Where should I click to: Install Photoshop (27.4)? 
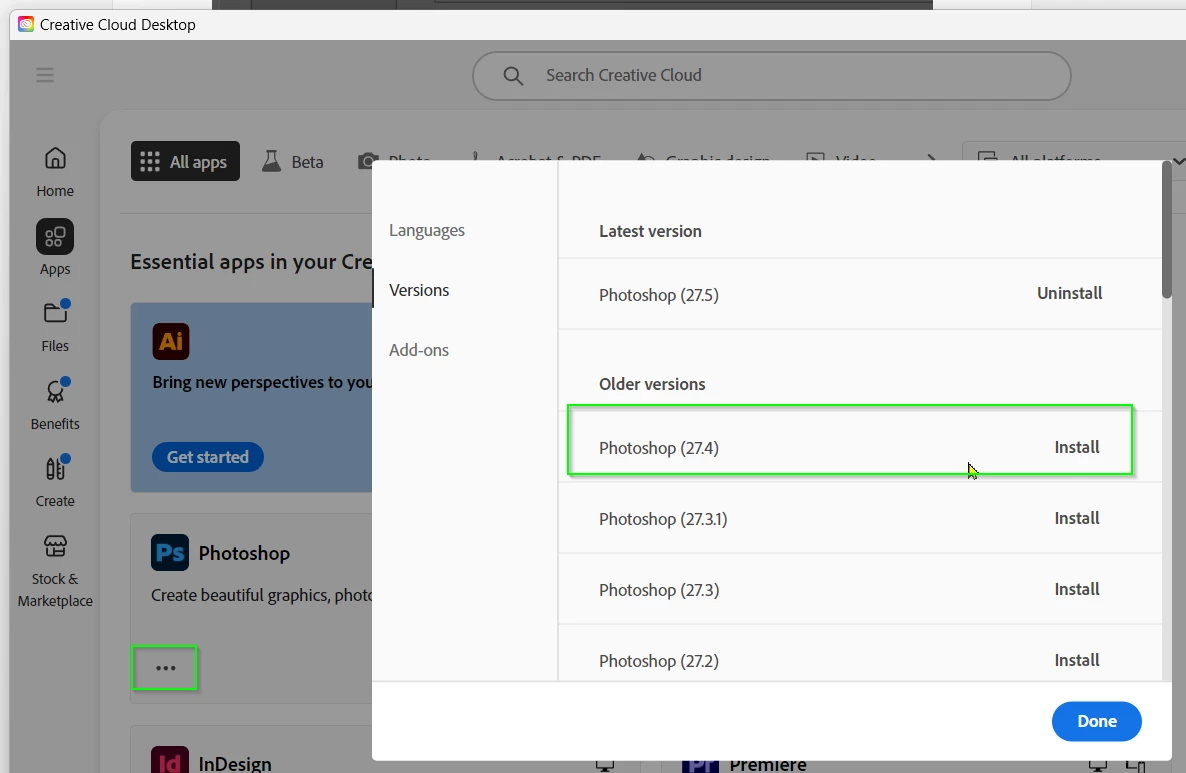click(1077, 447)
